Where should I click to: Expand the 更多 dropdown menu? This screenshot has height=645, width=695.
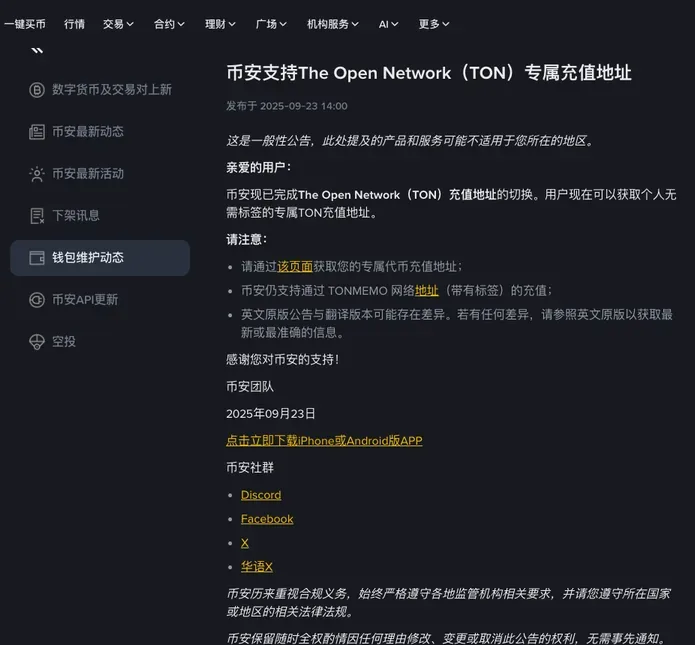pyautogui.click(x=434, y=24)
